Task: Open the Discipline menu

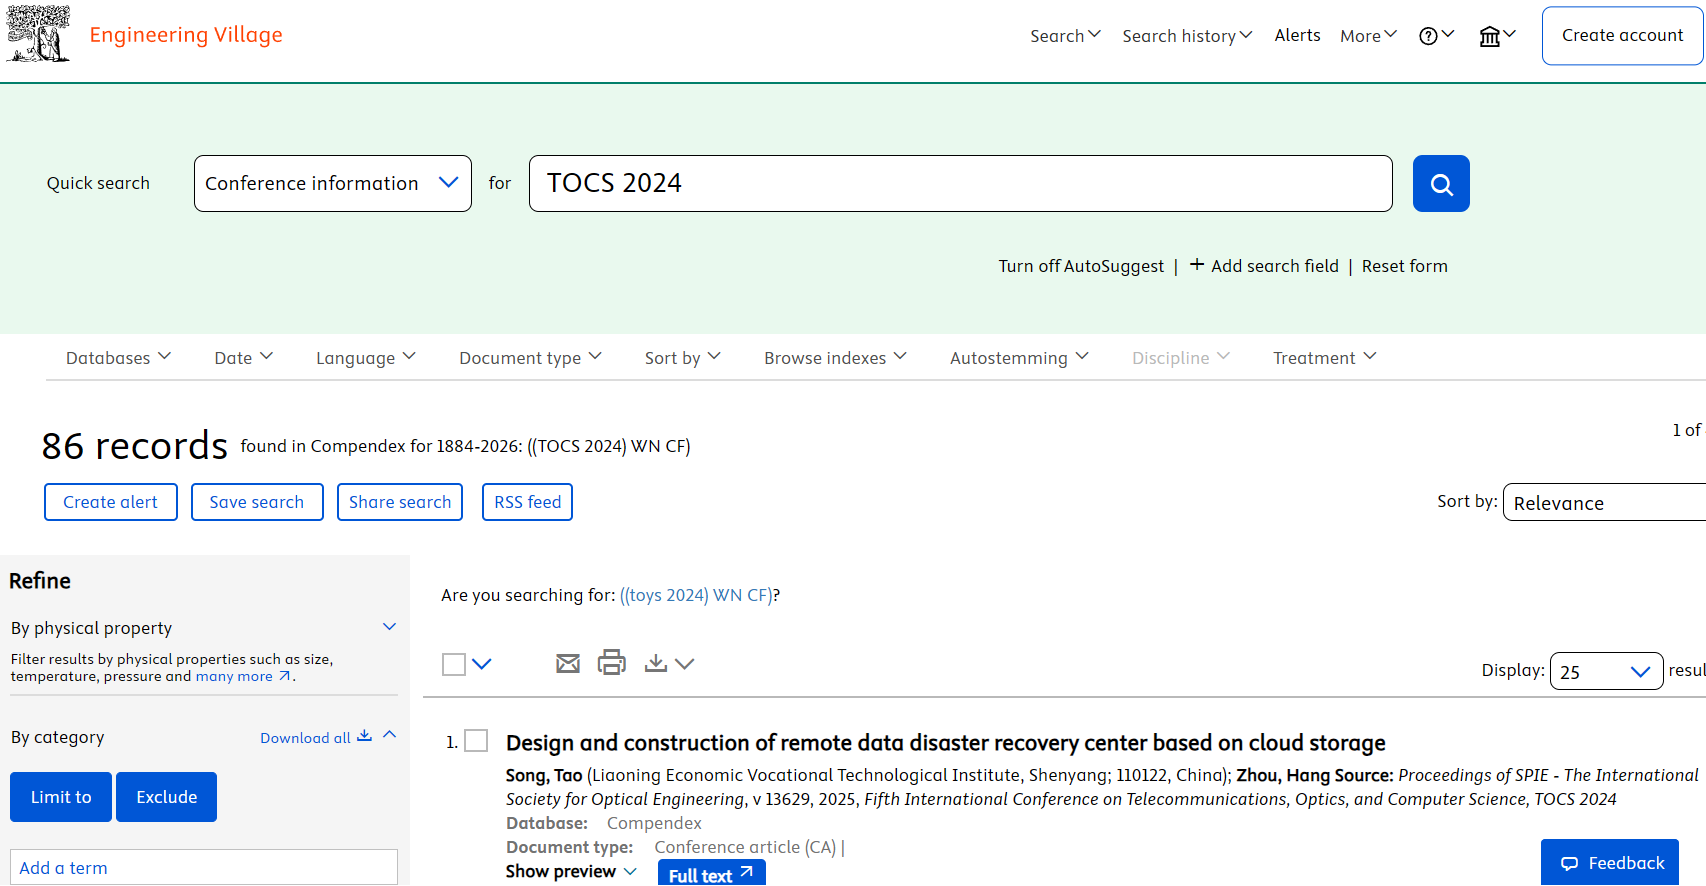Action: click(x=1181, y=358)
